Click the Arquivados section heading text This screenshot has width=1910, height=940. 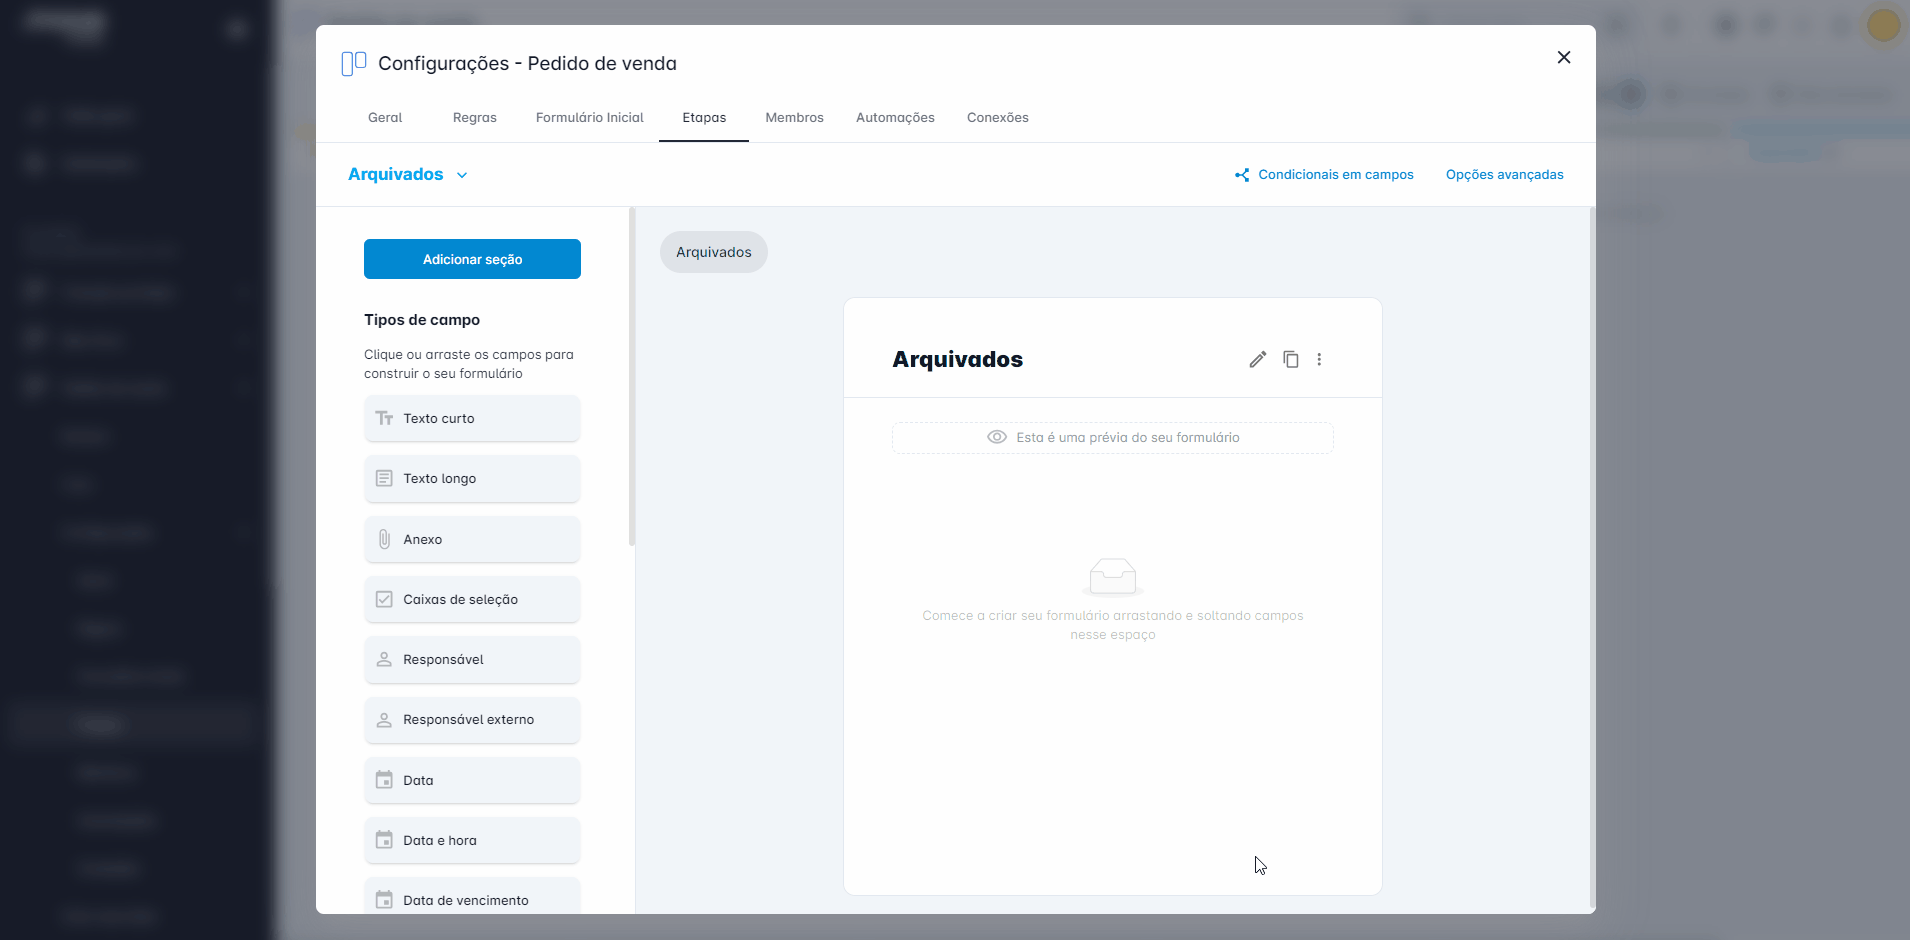pos(957,359)
